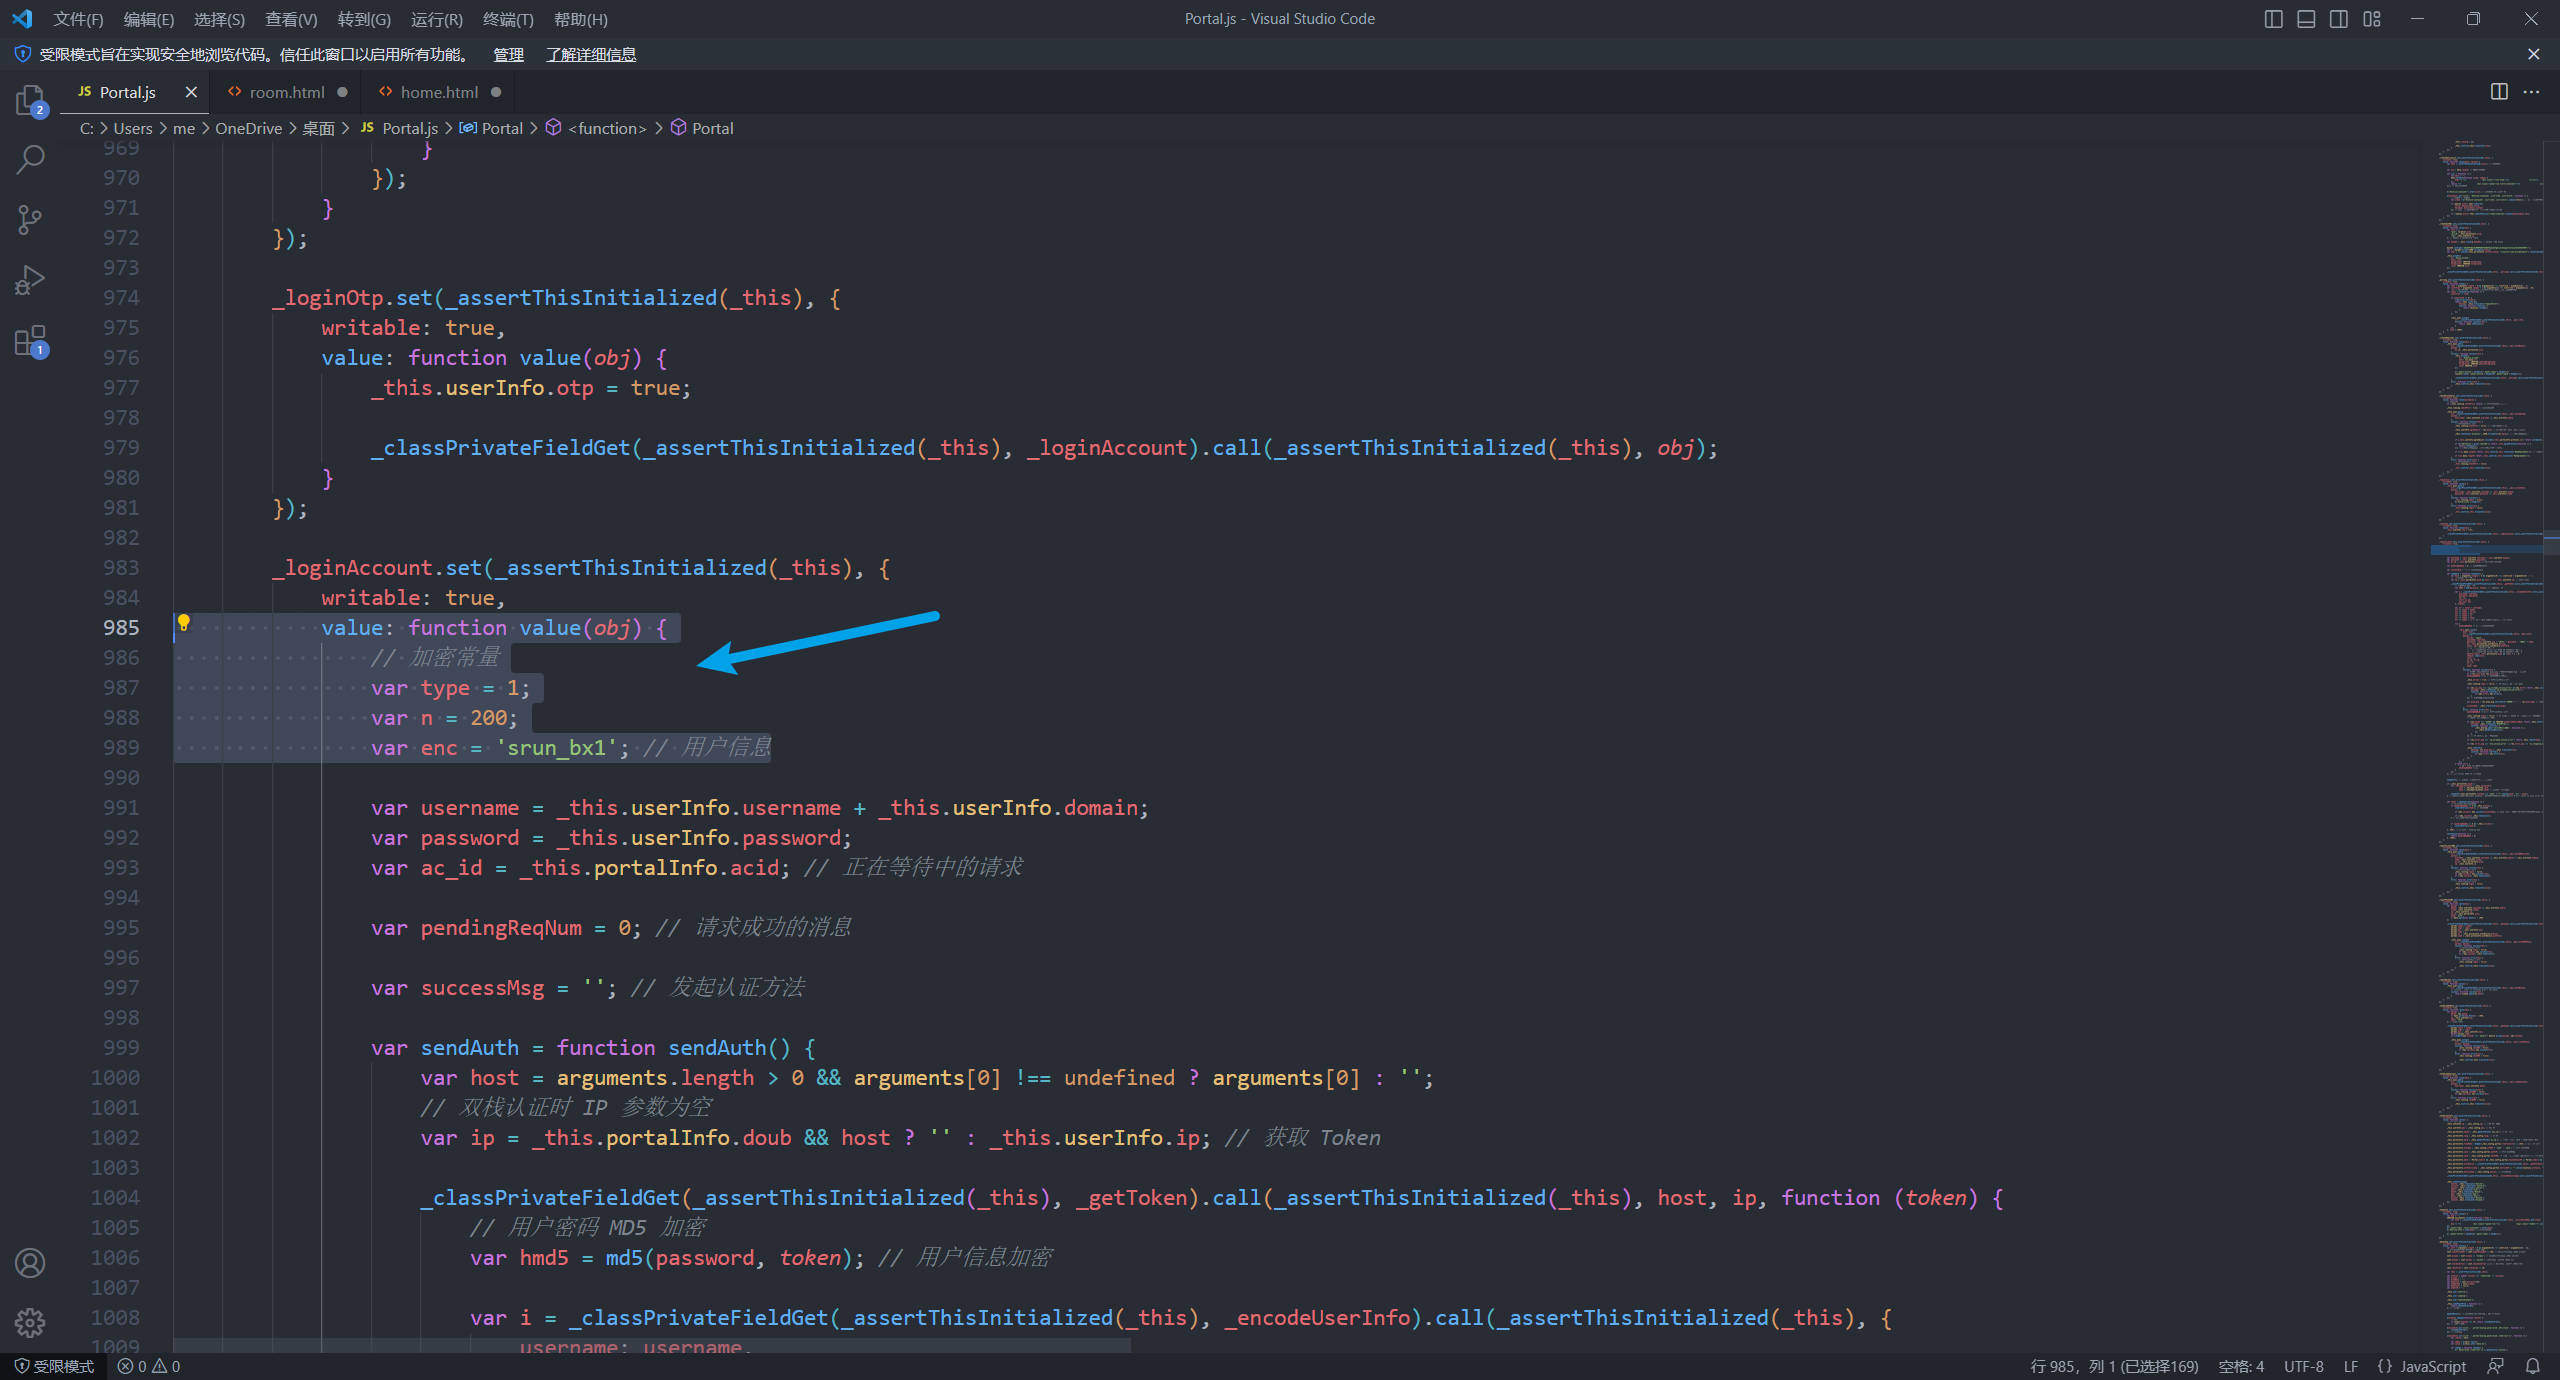
Task: Place cursor on 'srun_bx1' string
Action: click(556, 747)
